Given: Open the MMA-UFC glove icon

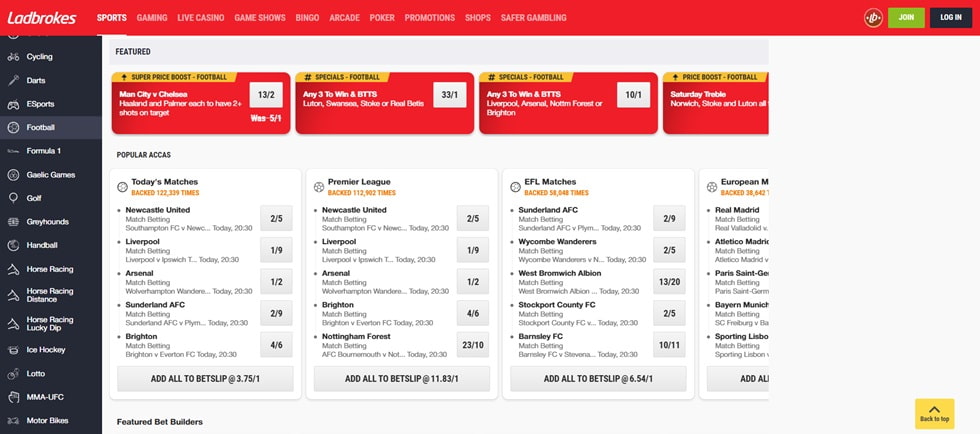Looking at the screenshot, I should [13, 397].
